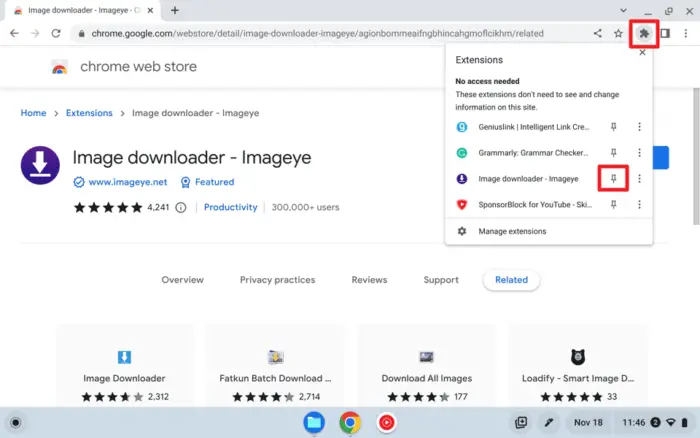This screenshot has height=438, width=700.
Task: Pin the SponsorBlock for YouTube extension
Action: tap(613, 204)
